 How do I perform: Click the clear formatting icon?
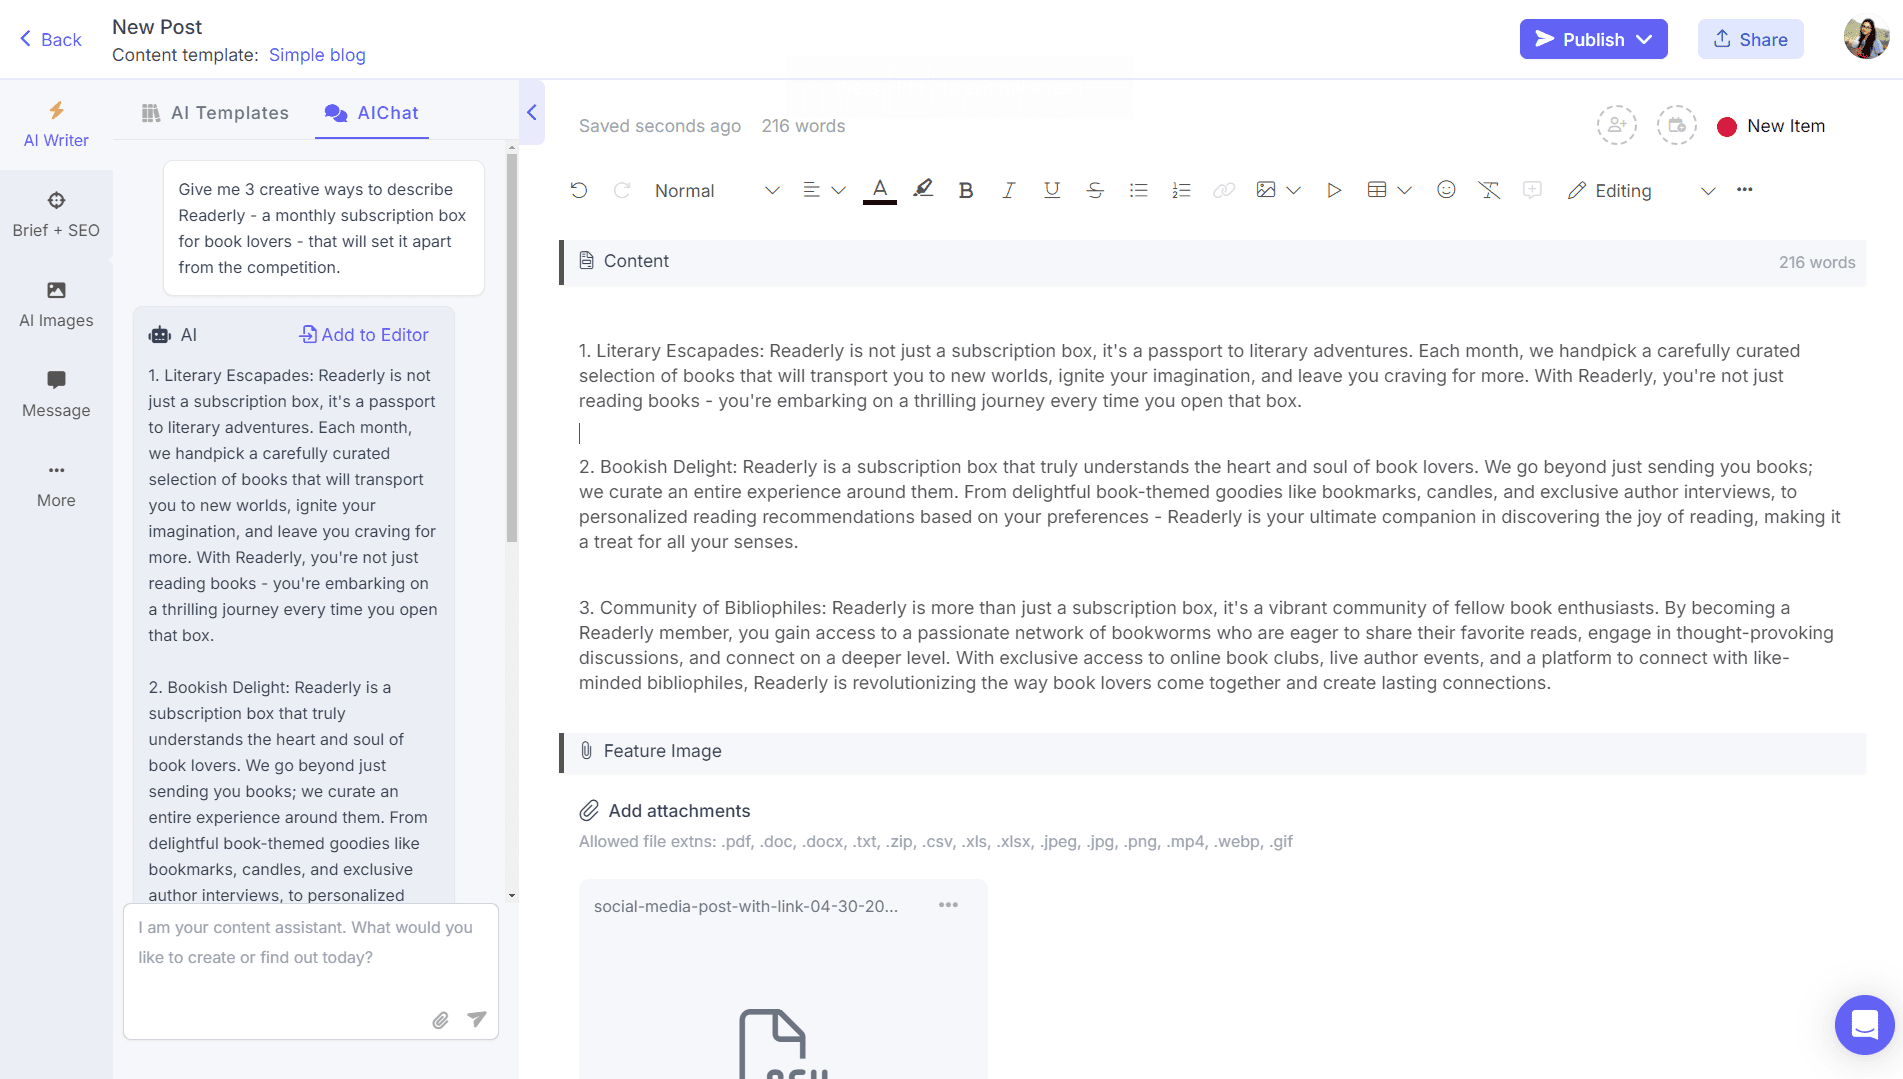click(1489, 190)
